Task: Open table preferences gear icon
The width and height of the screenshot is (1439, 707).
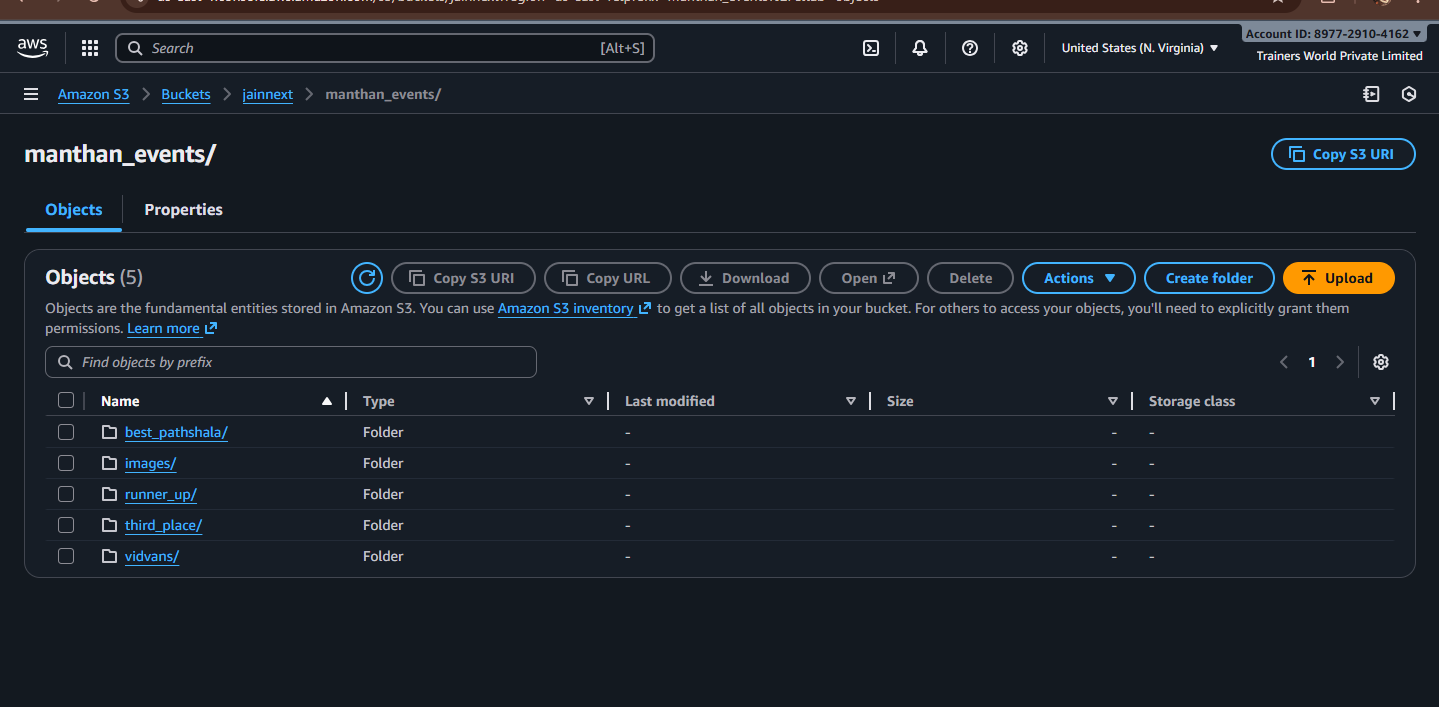Action: click(x=1380, y=362)
